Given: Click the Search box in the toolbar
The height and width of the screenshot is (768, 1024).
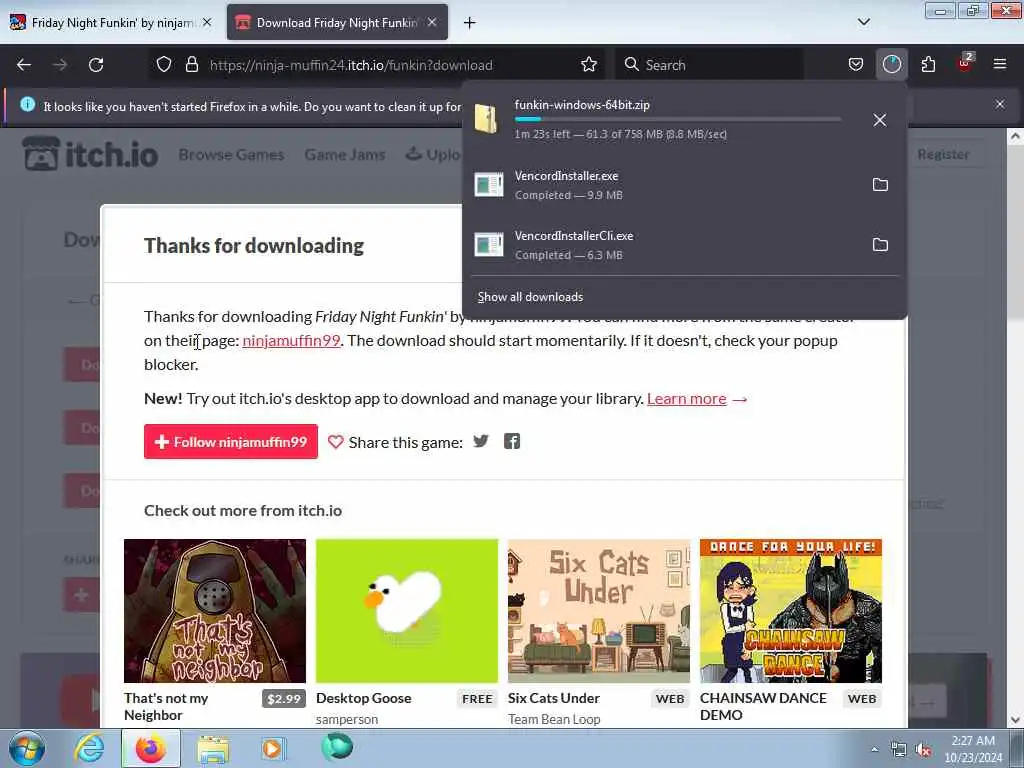Looking at the screenshot, I should [709, 65].
